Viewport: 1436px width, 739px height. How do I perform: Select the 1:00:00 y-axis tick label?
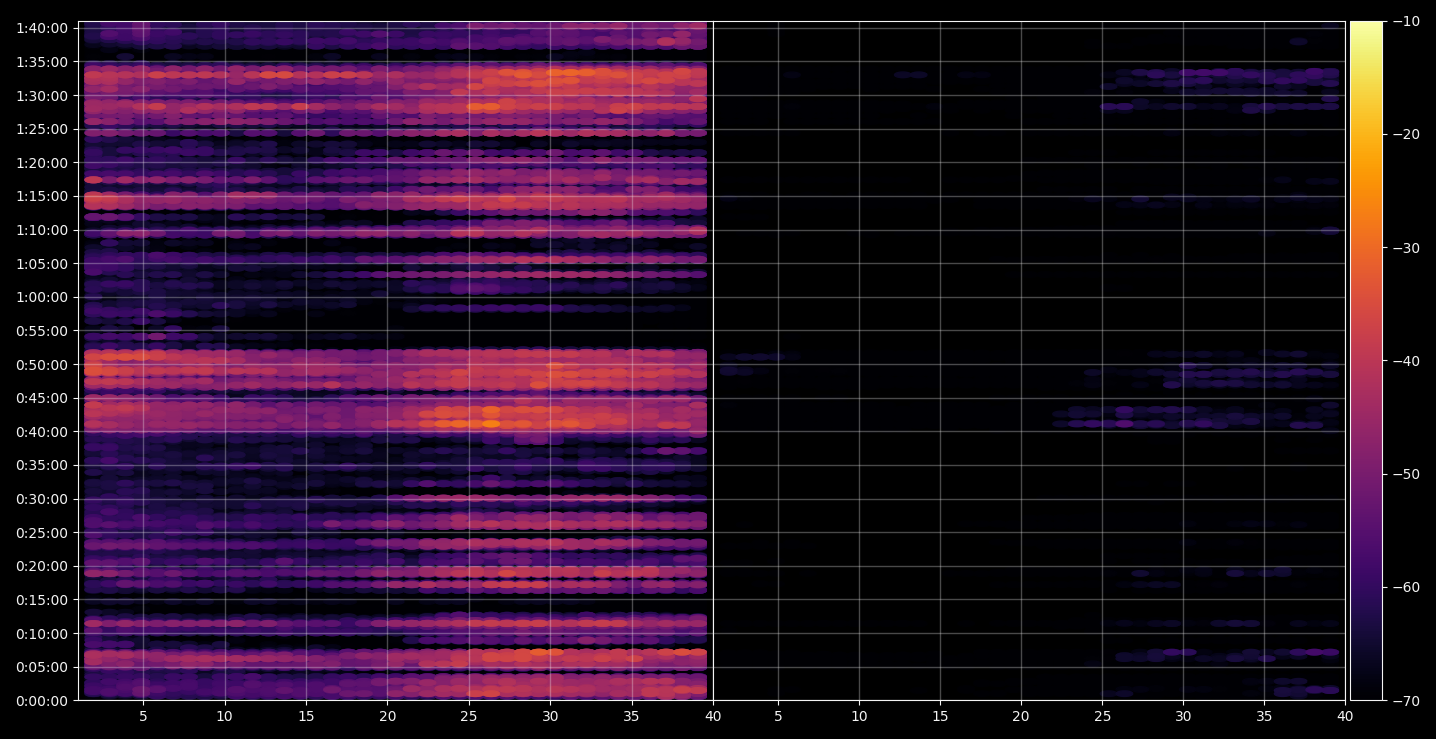[x=42, y=297]
